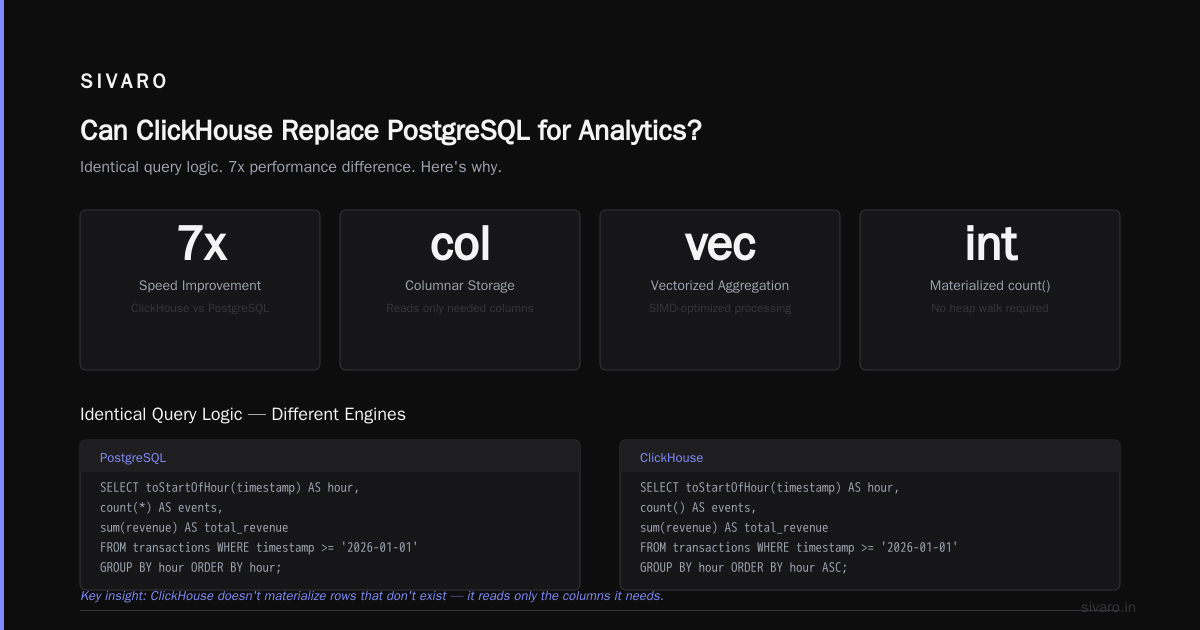Click the SIMD-optimized processing caption

[x=720, y=308]
